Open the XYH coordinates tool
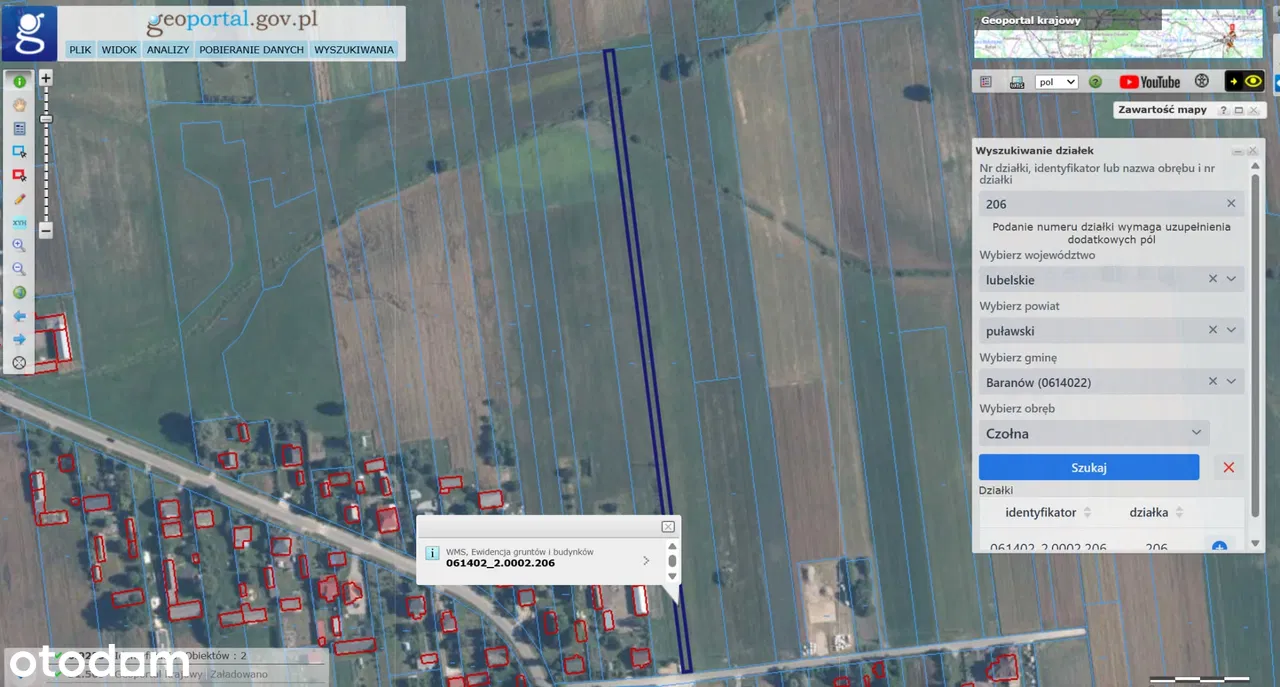This screenshot has width=1280, height=687. (19, 222)
